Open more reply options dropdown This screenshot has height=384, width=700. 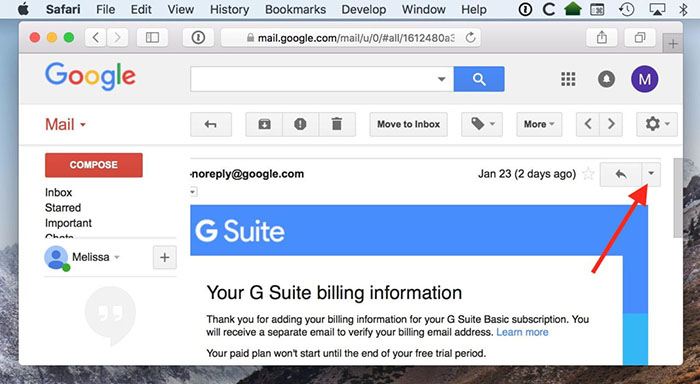(651, 174)
